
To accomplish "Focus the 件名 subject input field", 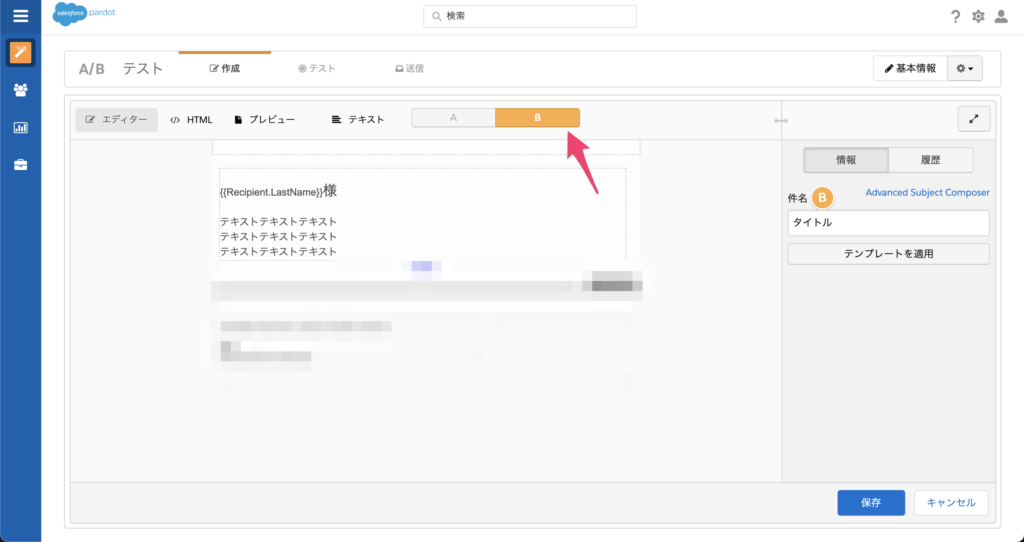I will 888,223.
